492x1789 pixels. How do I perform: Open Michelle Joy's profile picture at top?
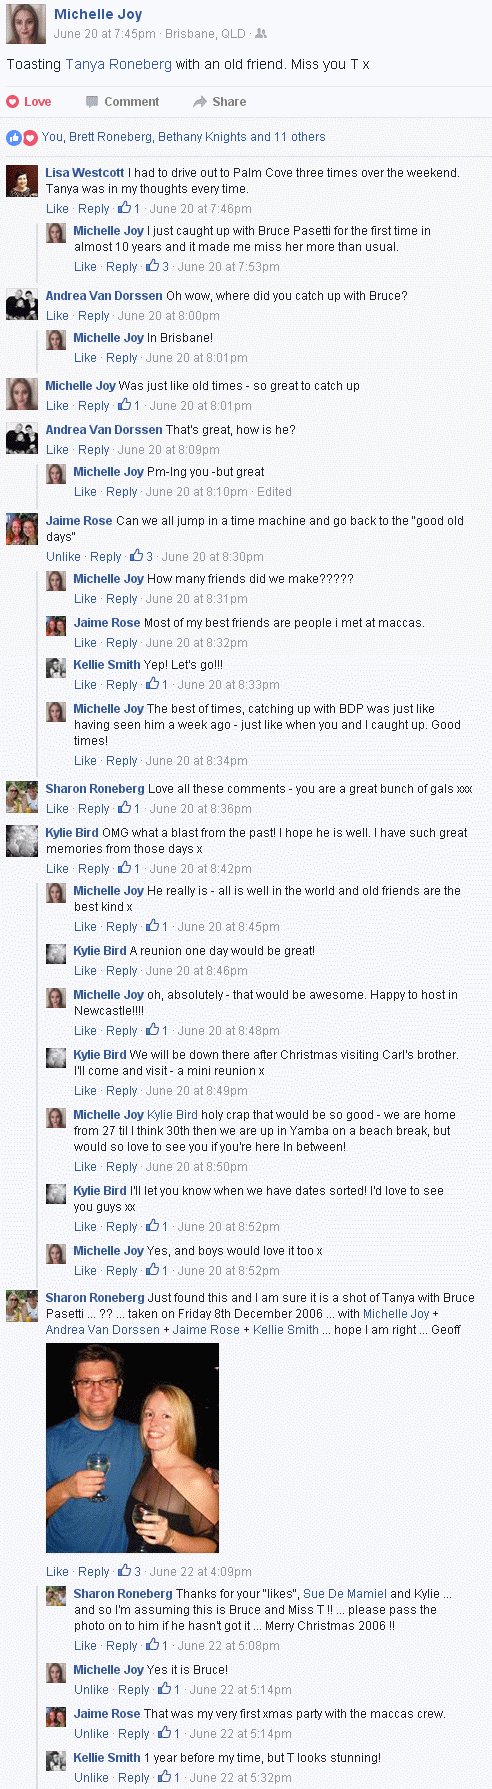pos(26,24)
